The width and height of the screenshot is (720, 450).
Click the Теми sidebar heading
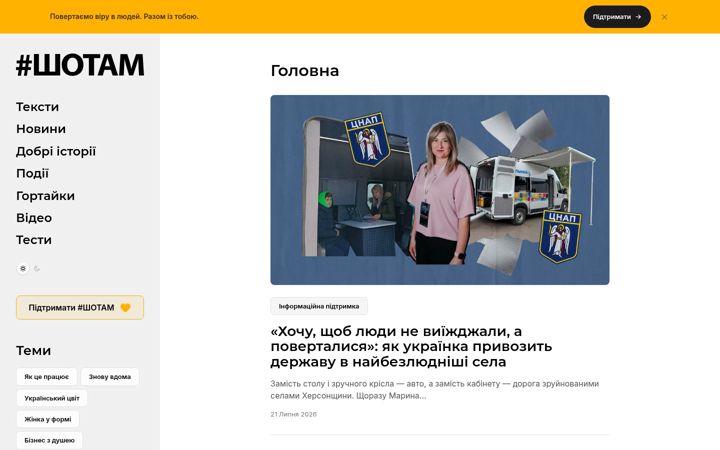(x=34, y=351)
